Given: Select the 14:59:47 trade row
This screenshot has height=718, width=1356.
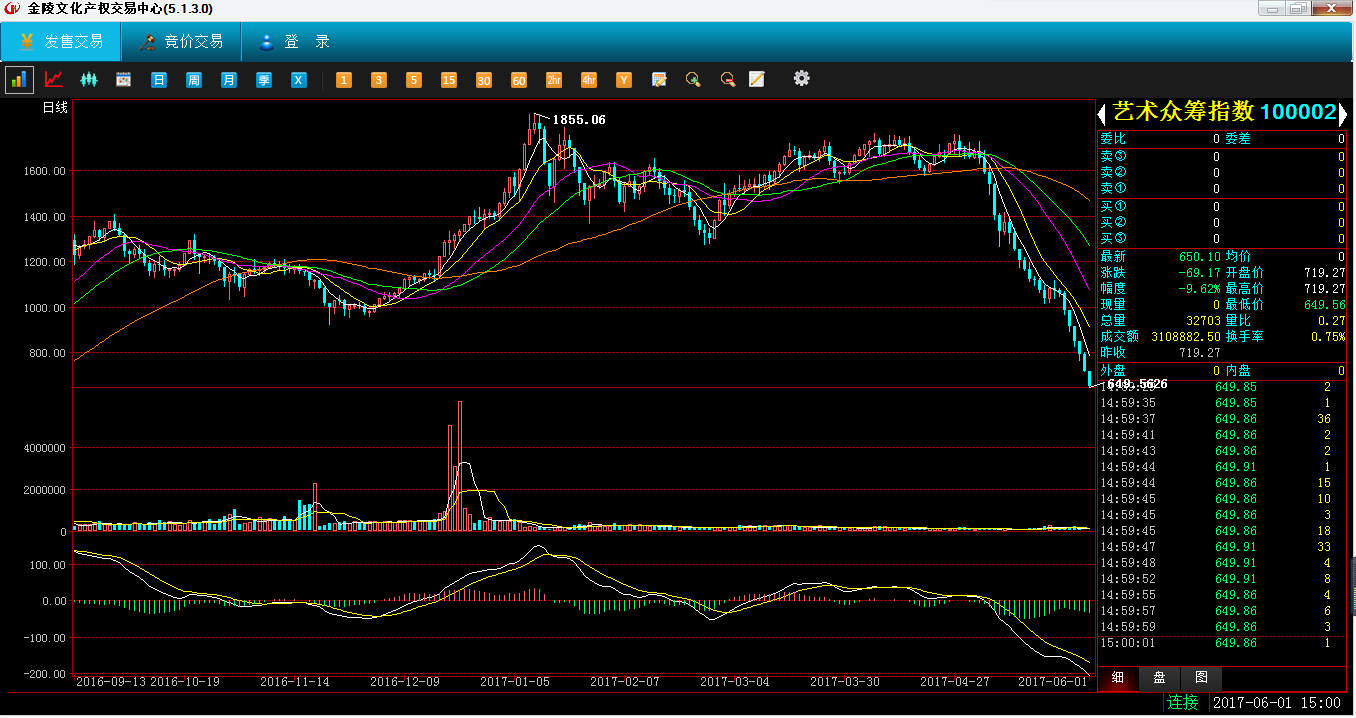Looking at the screenshot, I should point(1222,547).
